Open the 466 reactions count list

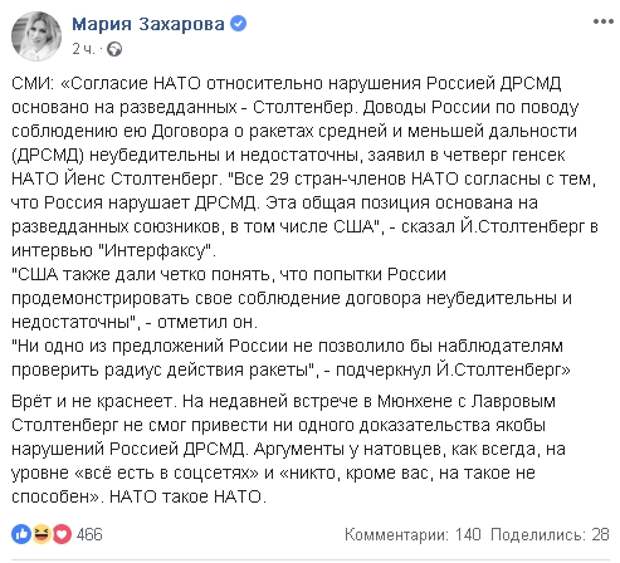pyautogui.click(x=89, y=535)
